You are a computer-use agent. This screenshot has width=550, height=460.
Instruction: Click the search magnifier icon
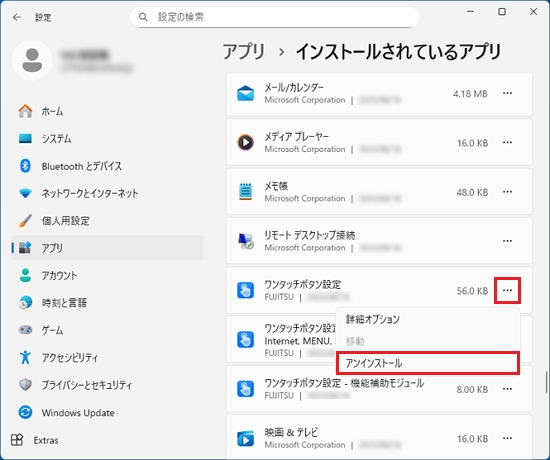[143, 17]
